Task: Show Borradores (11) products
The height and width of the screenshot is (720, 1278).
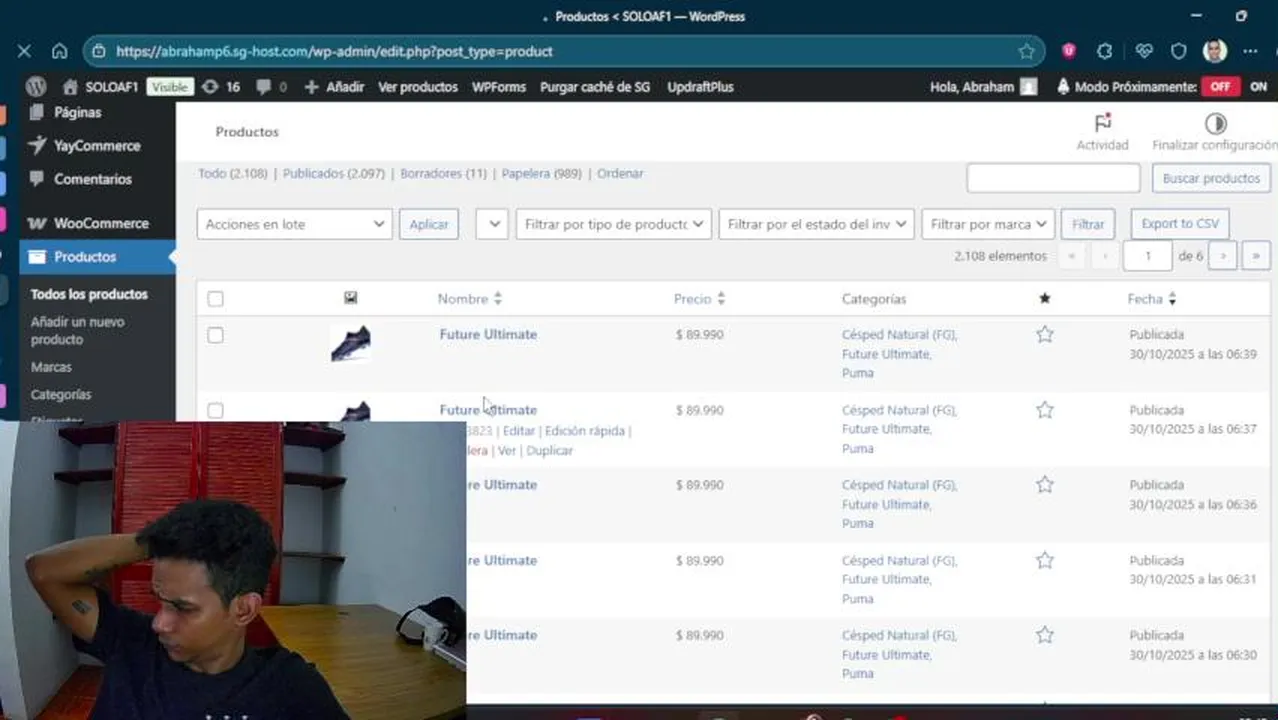Action: [443, 173]
